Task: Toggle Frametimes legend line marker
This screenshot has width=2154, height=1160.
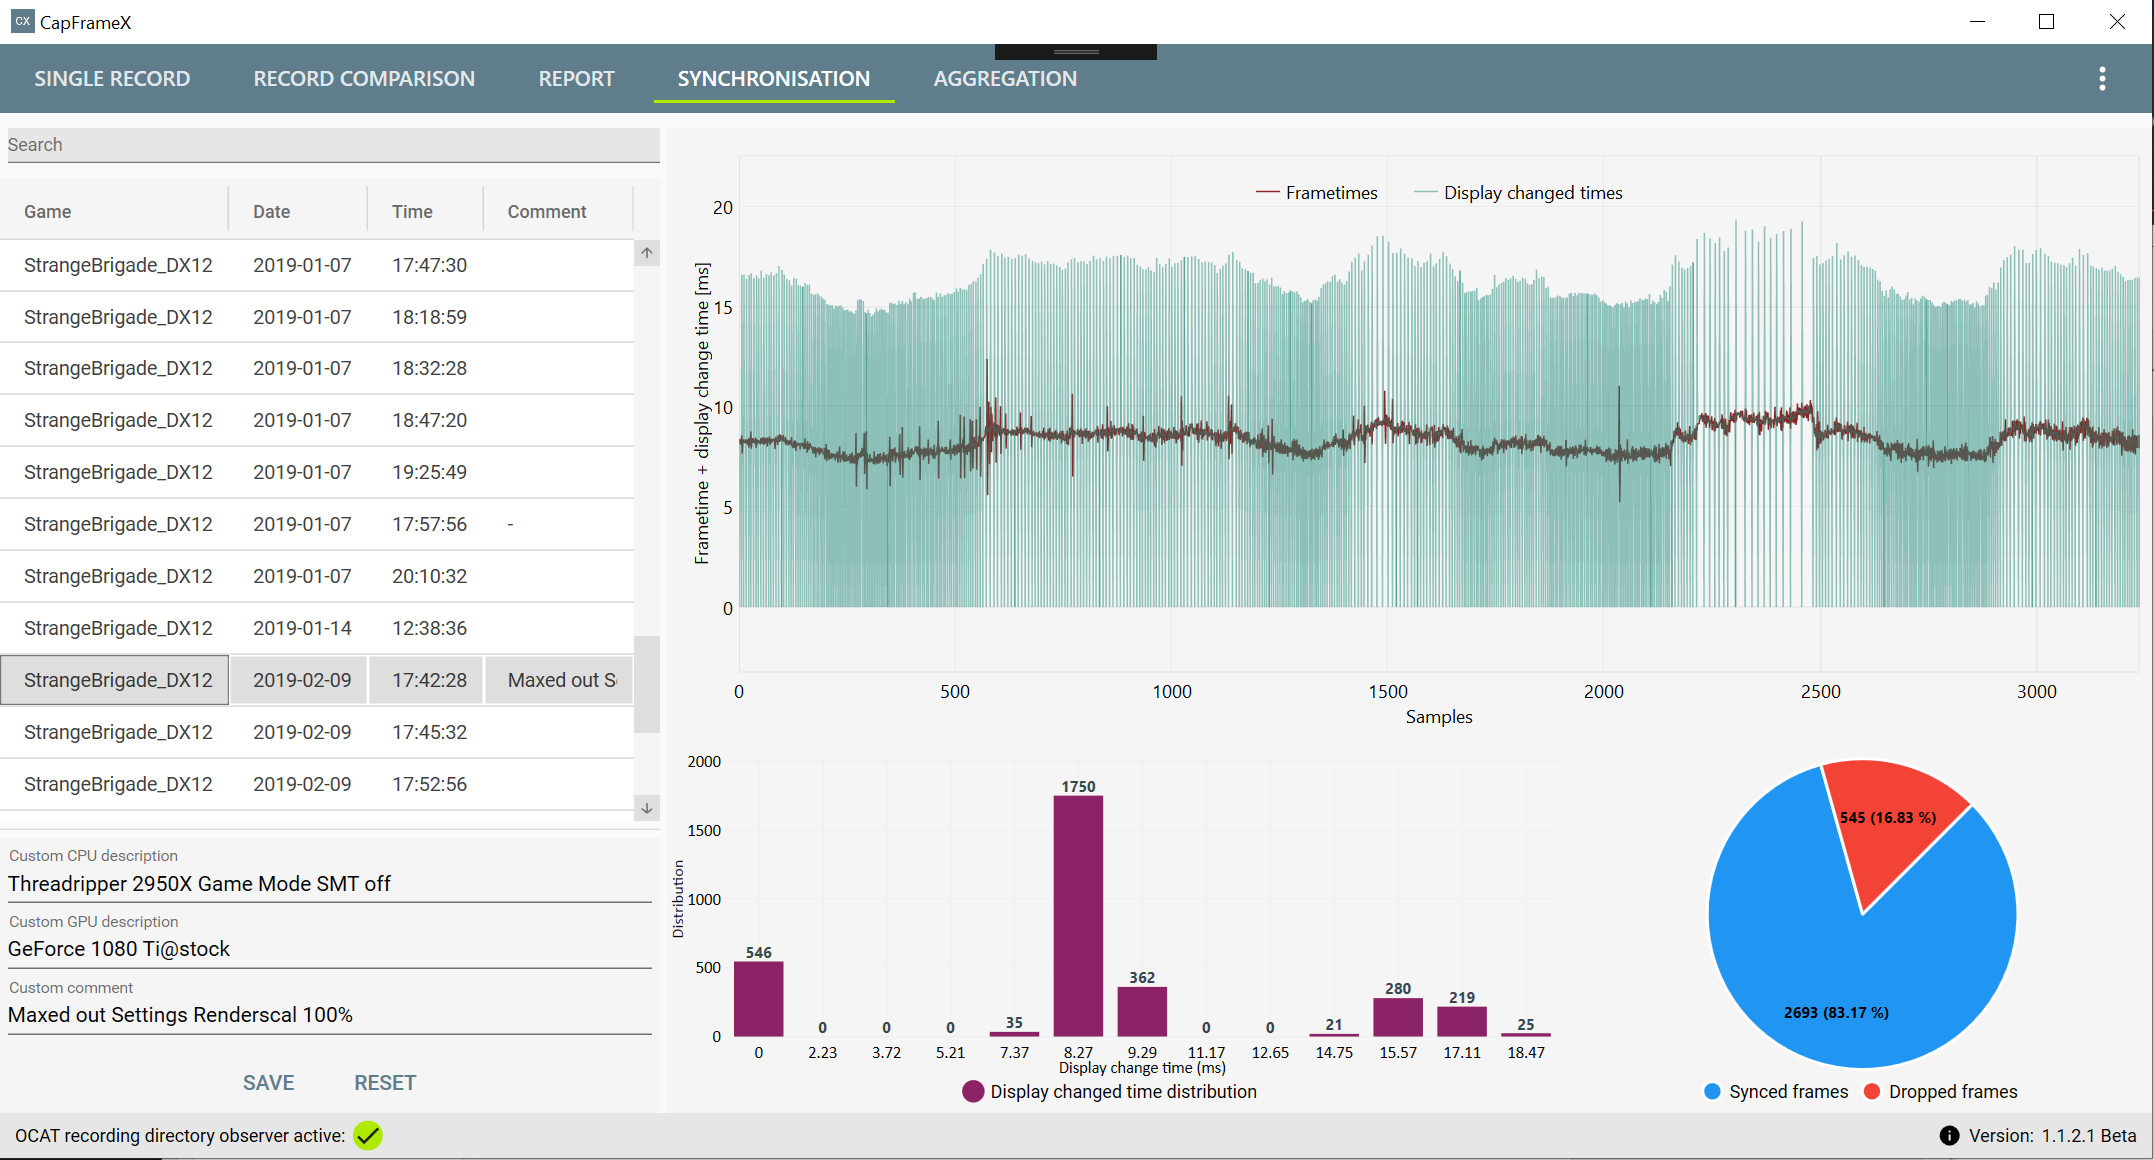Action: tap(1267, 192)
